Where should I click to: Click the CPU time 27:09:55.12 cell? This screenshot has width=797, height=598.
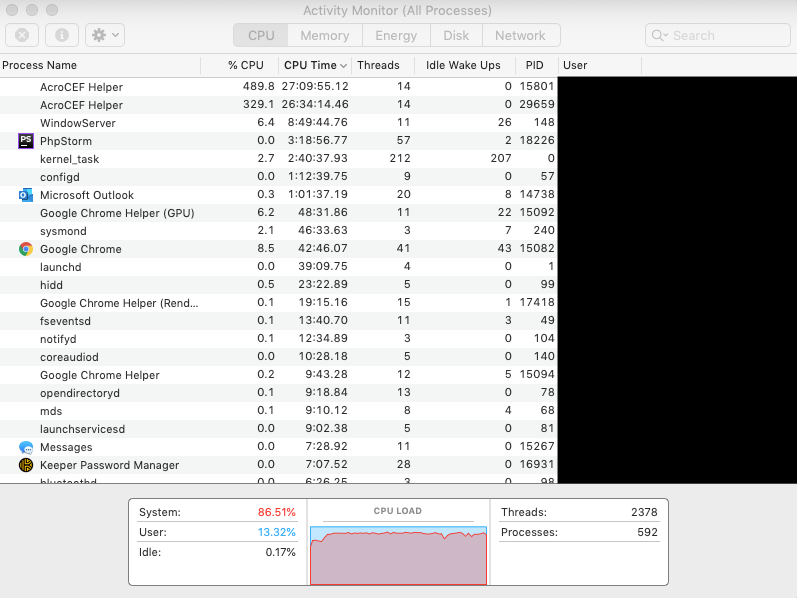(315, 86)
